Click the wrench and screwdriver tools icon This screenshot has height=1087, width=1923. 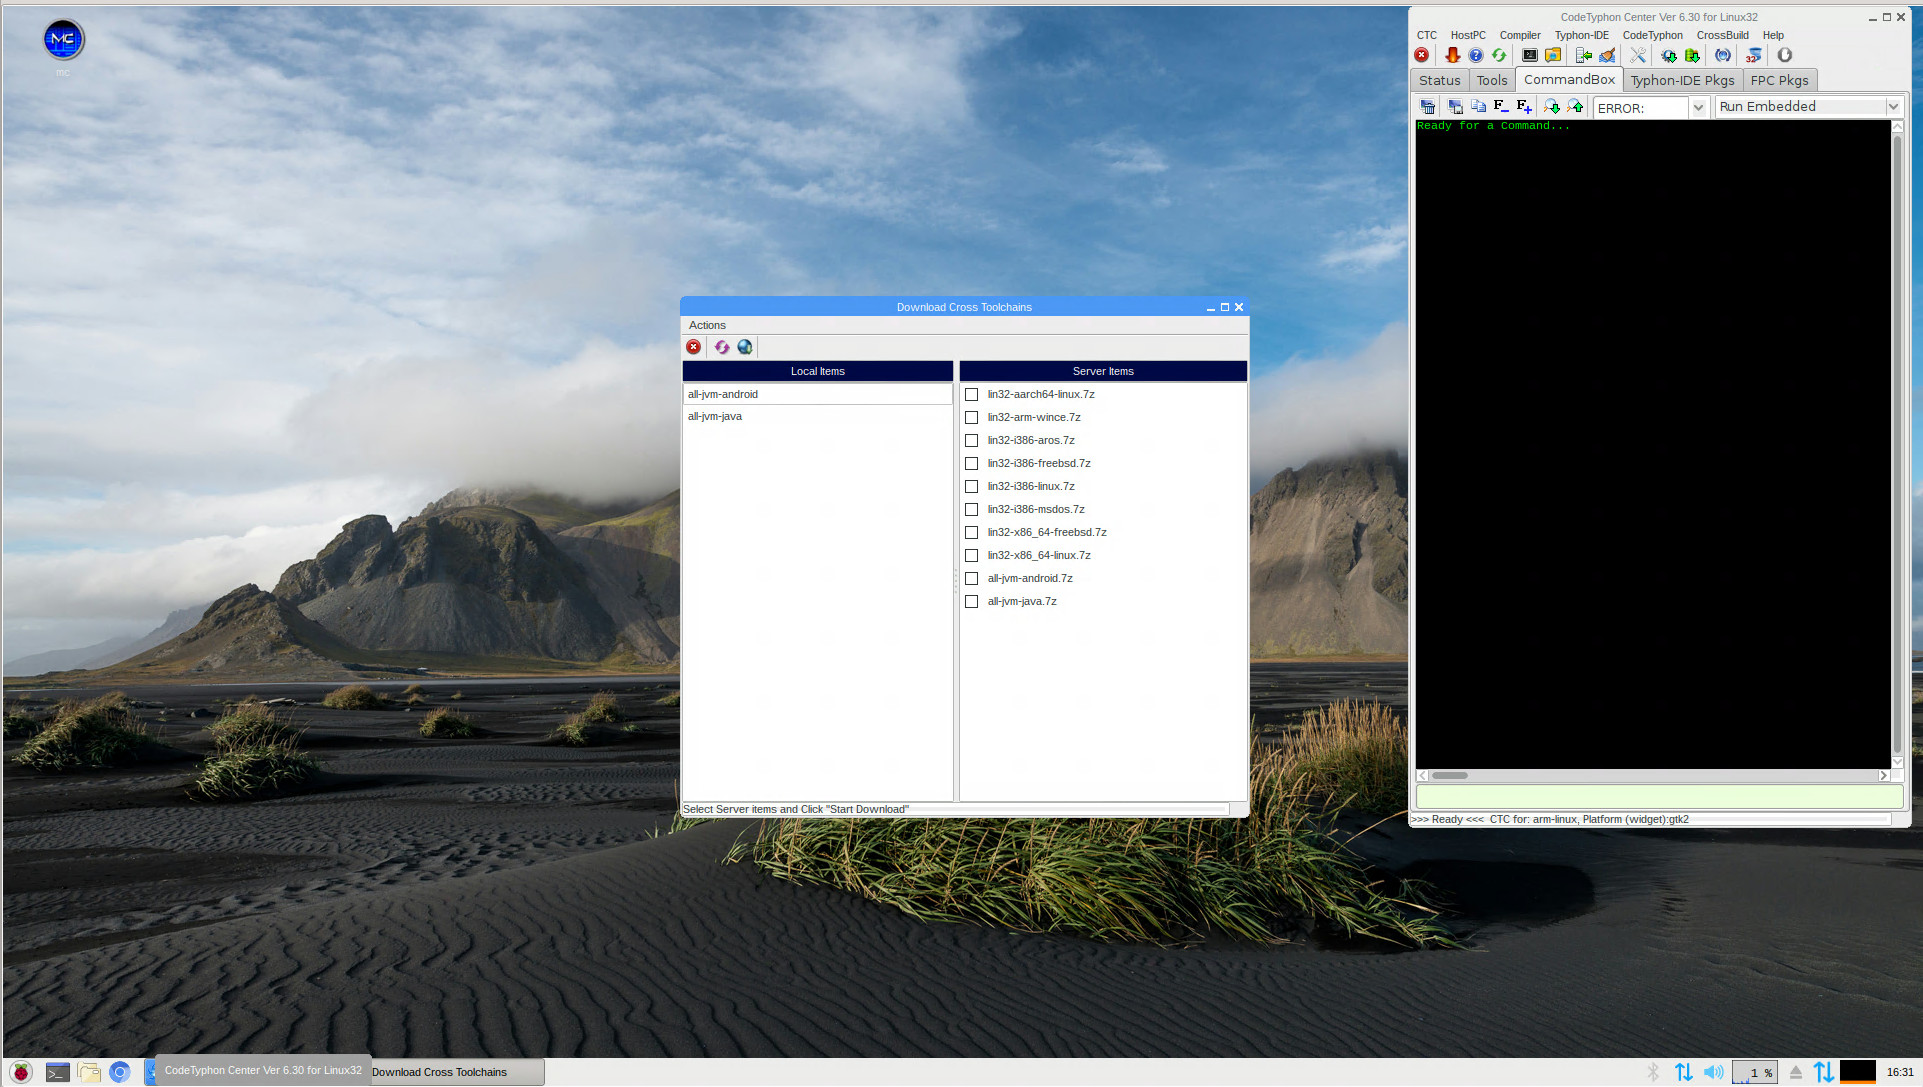coord(1637,56)
